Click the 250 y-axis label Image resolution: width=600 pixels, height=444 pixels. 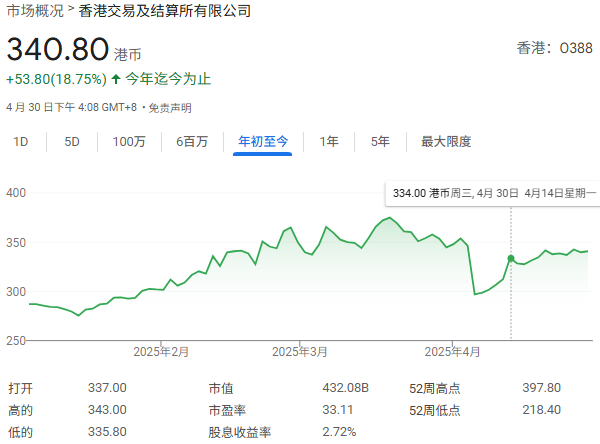click(x=16, y=340)
